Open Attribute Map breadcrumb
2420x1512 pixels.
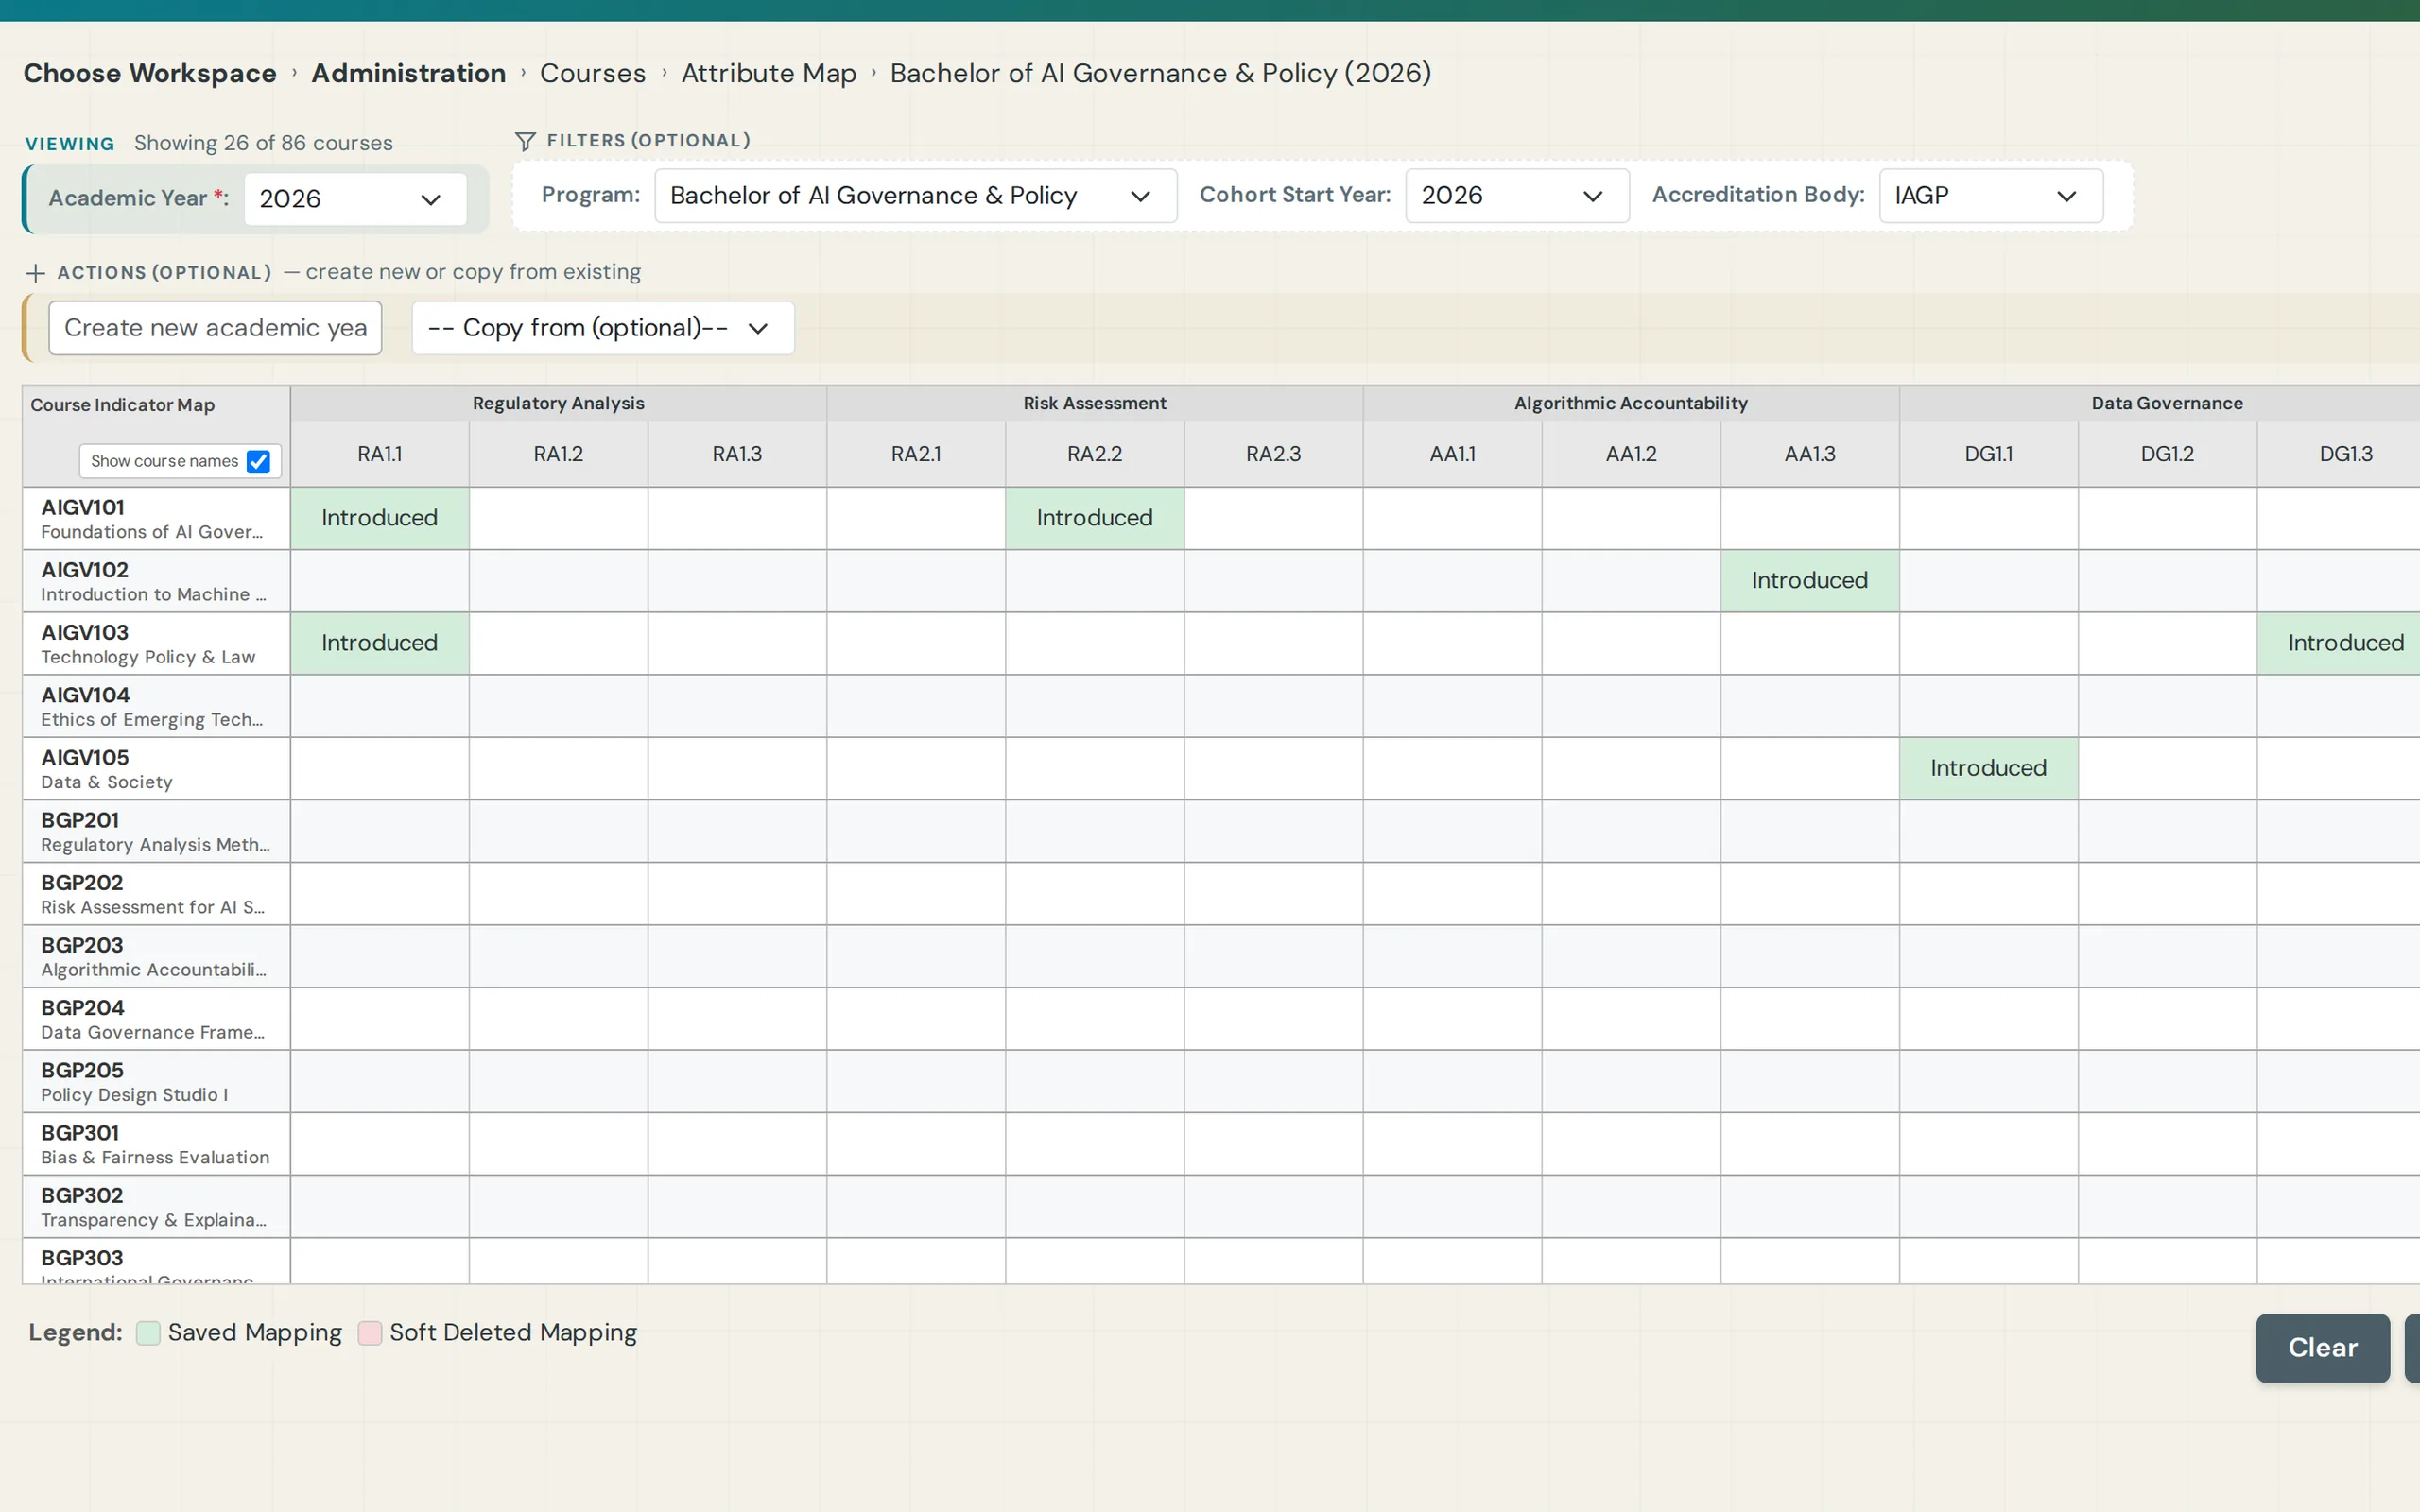[x=769, y=73]
